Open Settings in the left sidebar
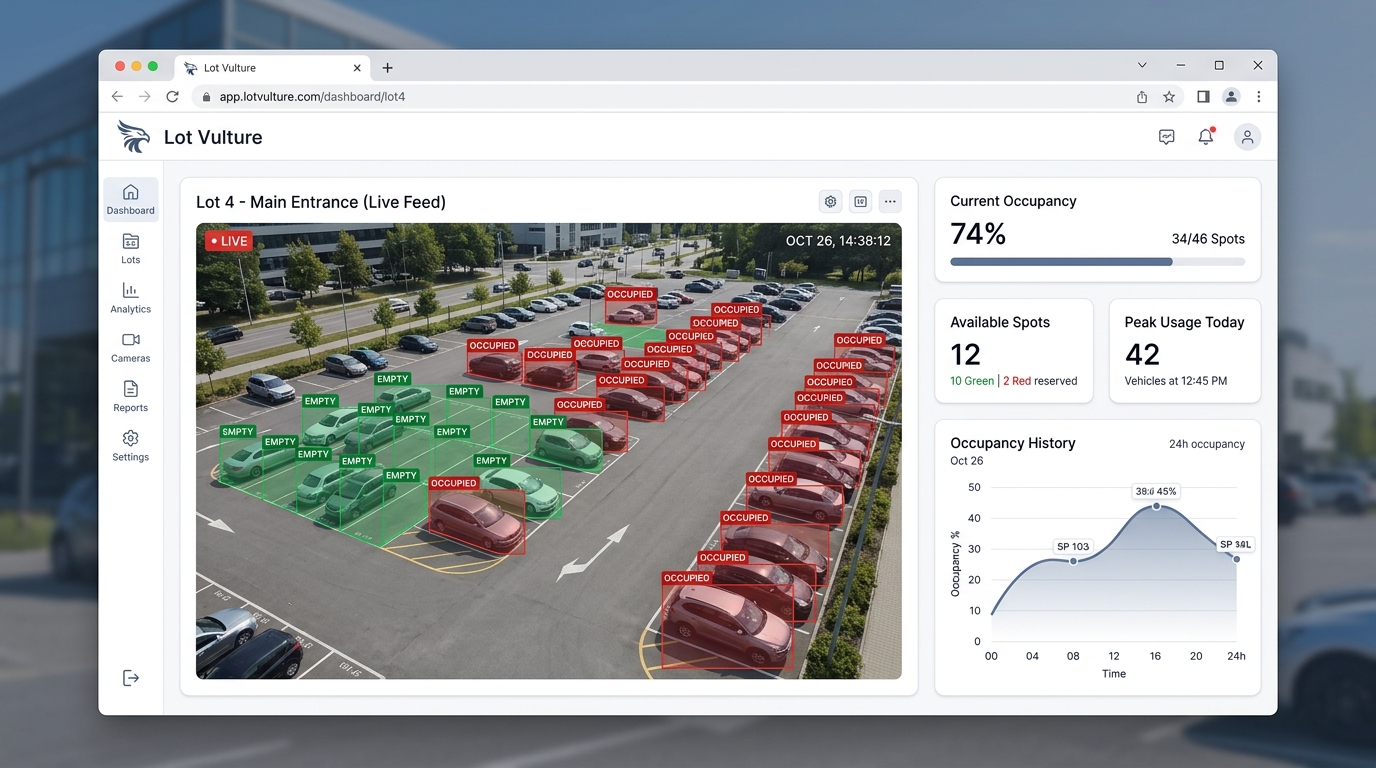The width and height of the screenshot is (1376, 768). click(x=131, y=445)
